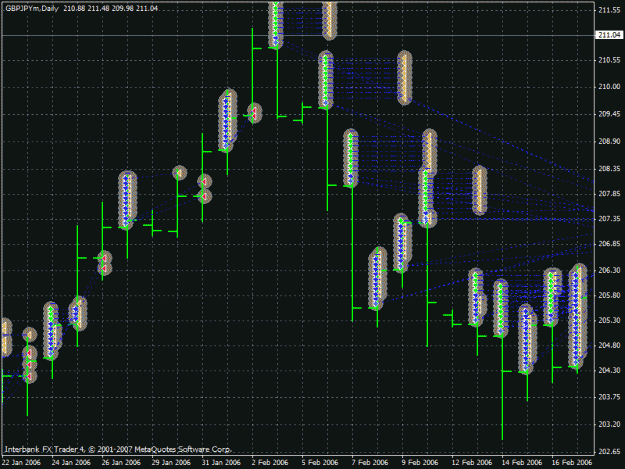Image resolution: width=625 pixels, height=469 pixels.
Task: Click the 2 Feb 2006 date label
Action: (270, 462)
